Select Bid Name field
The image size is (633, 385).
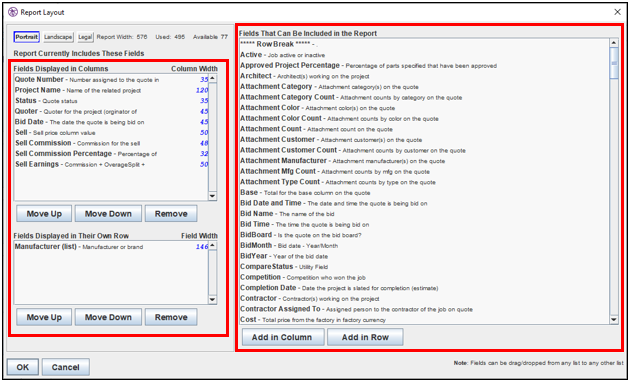point(424,213)
